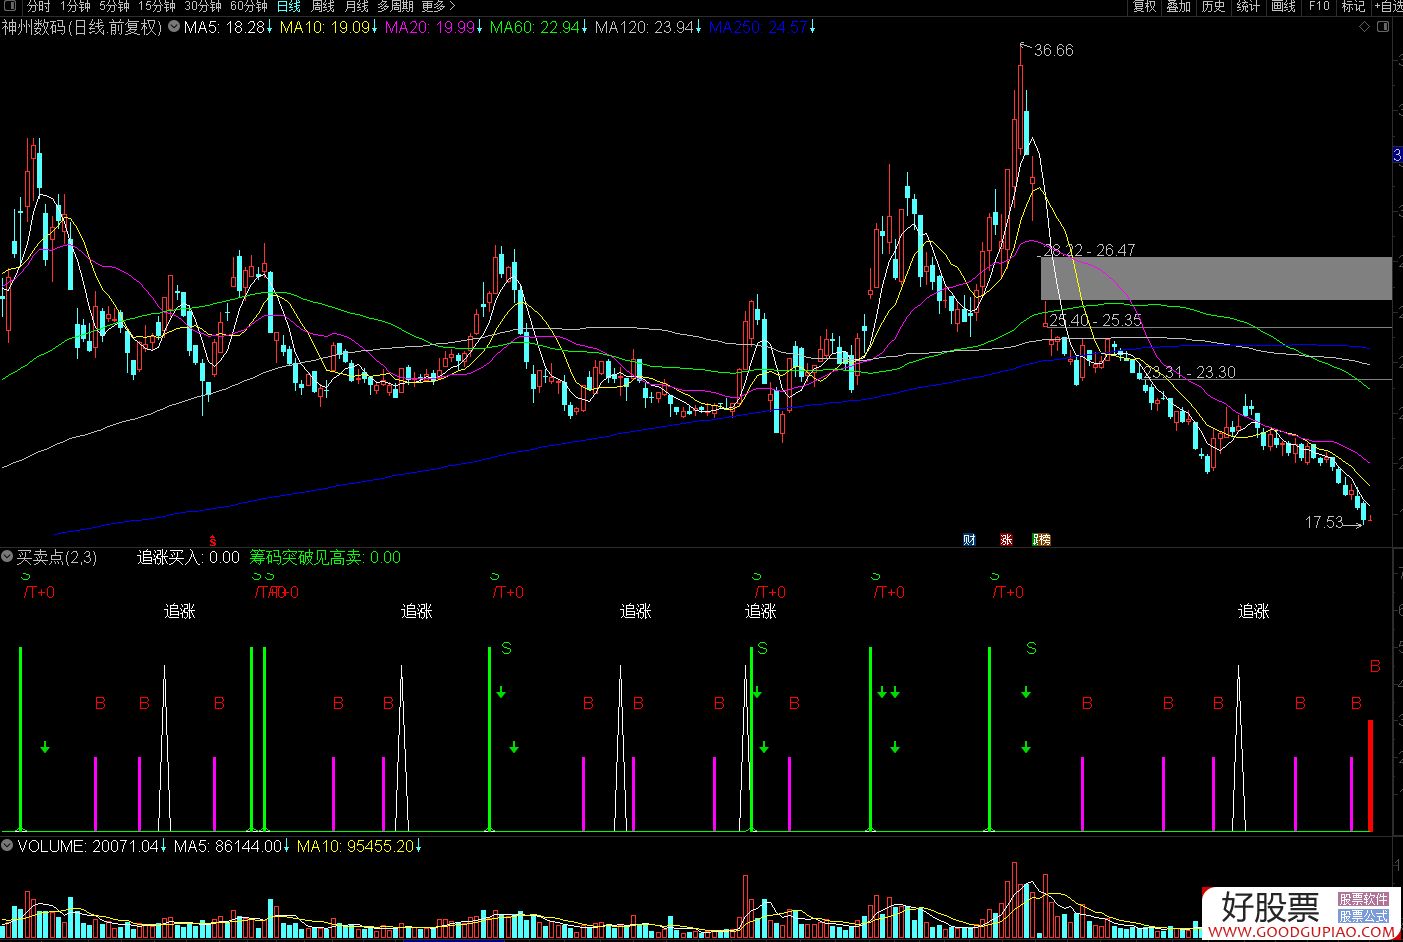The width and height of the screenshot is (1403, 942).
Task: Open 多周期 multi-period view
Action: (x=395, y=7)
